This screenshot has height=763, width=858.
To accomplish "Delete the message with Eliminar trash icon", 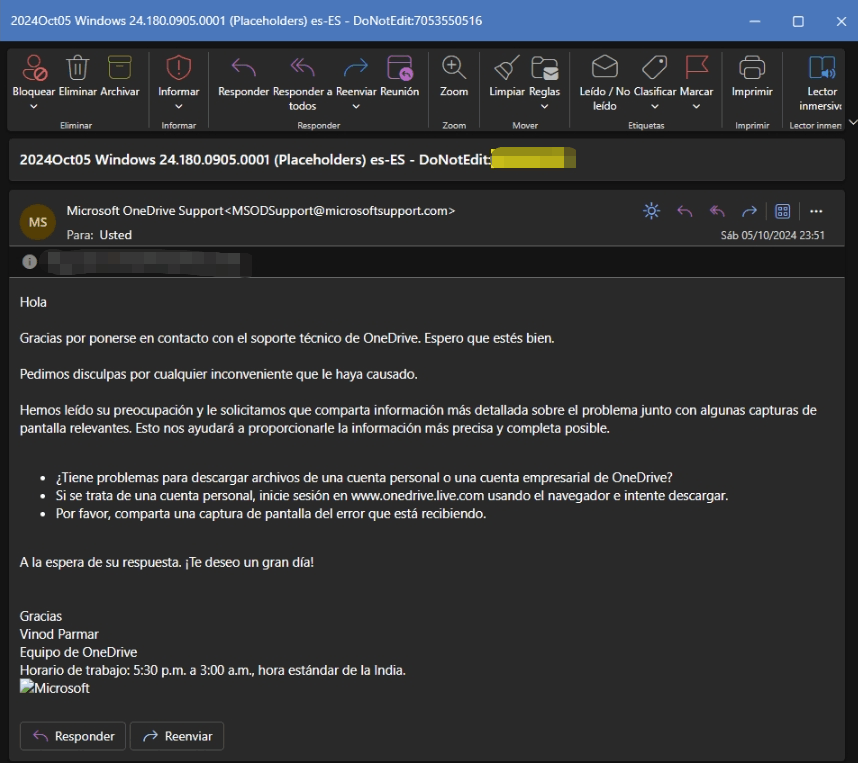I will click(78, 68).
